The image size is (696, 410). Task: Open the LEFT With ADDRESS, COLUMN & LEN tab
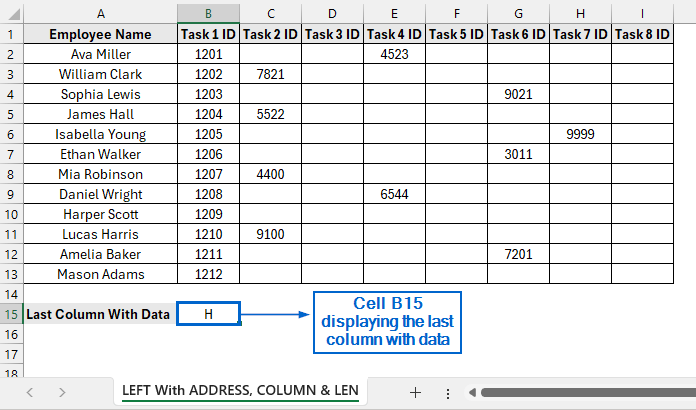point(240,390)
